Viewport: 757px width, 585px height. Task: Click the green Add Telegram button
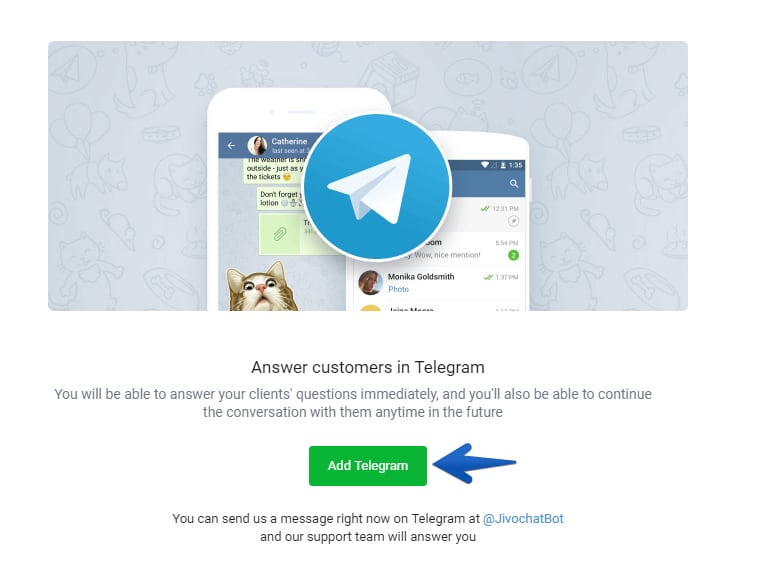click(x=367, y=466)
